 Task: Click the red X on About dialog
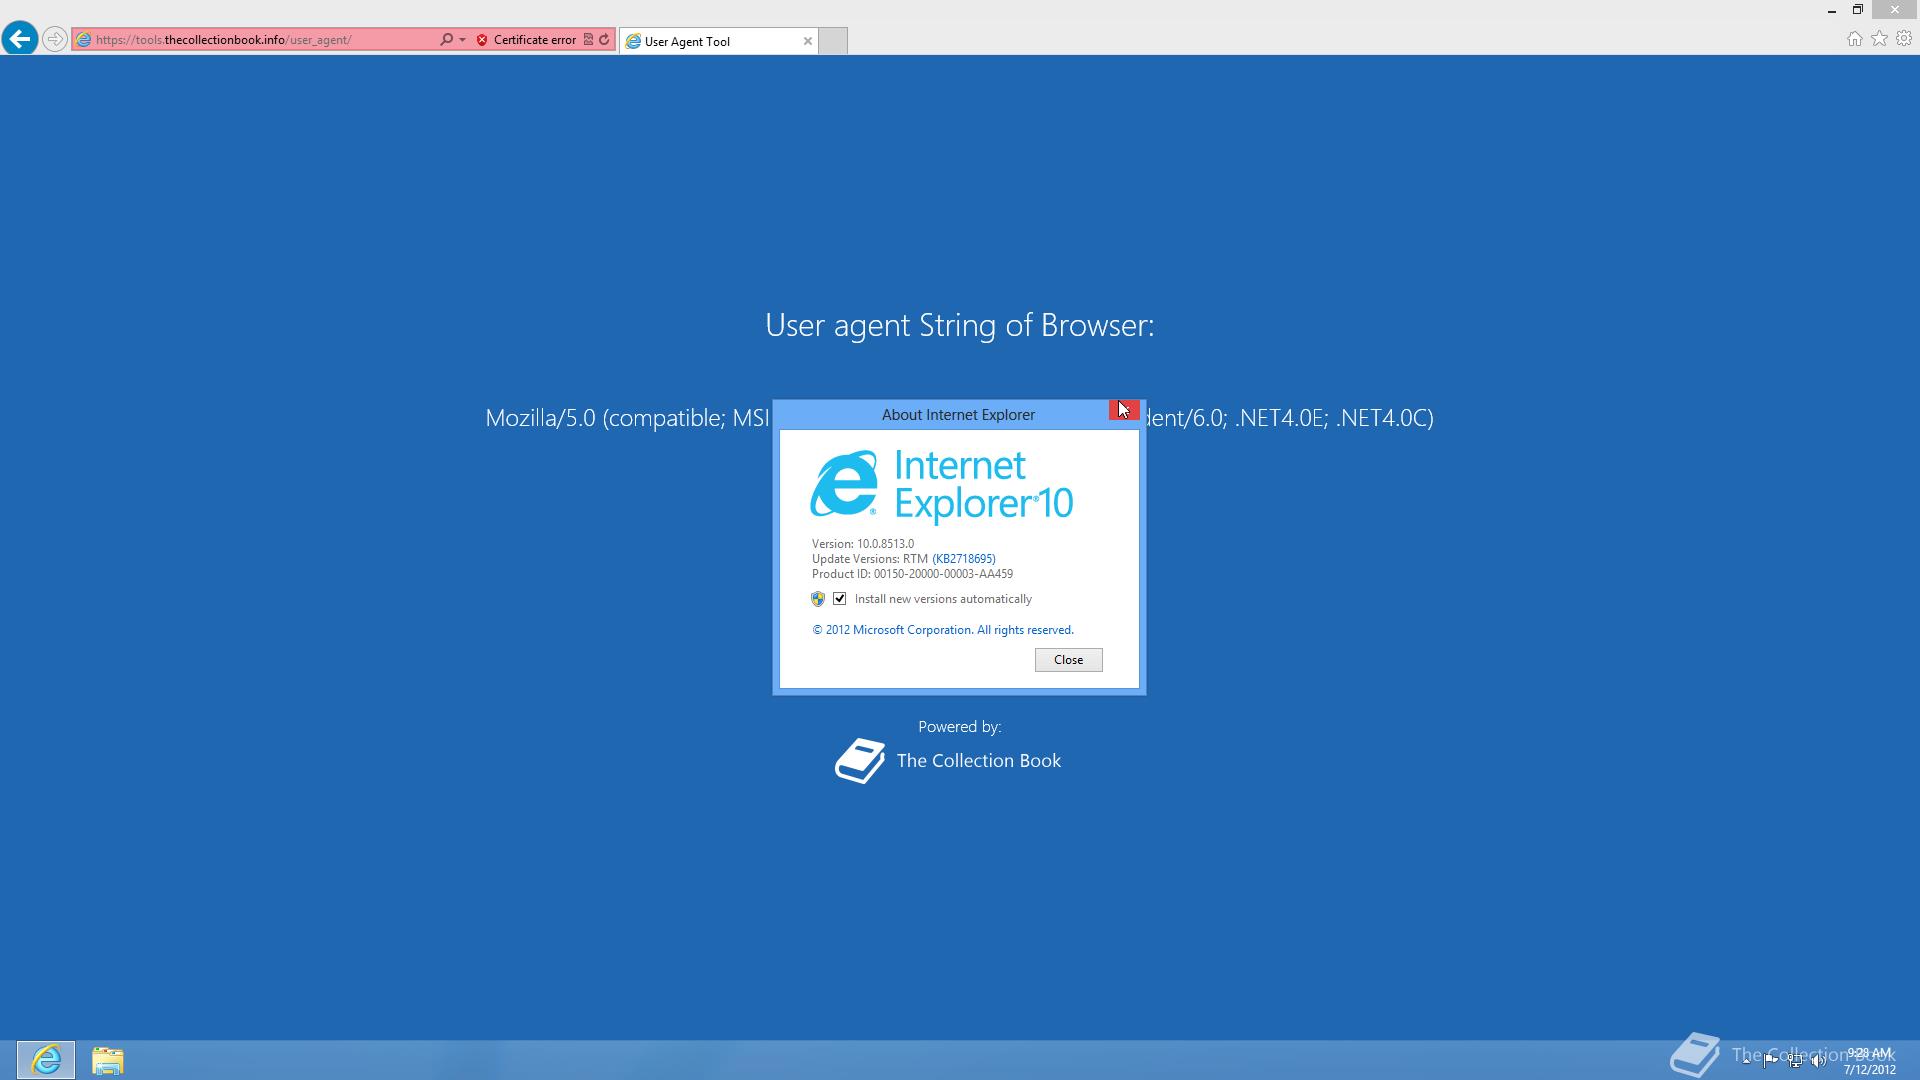[x=1124, y=410]
